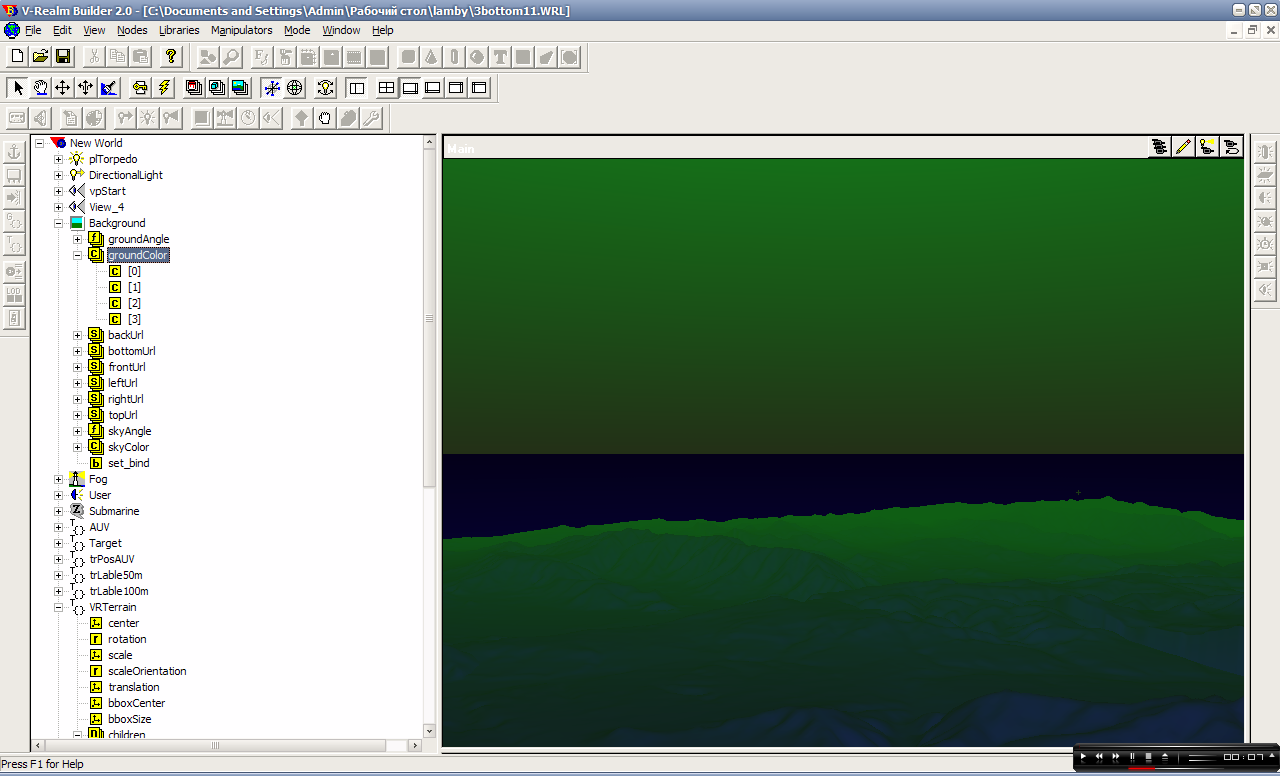Open the Window menu
This screenshot has height=776, width=1280.
tap(341, 30)
